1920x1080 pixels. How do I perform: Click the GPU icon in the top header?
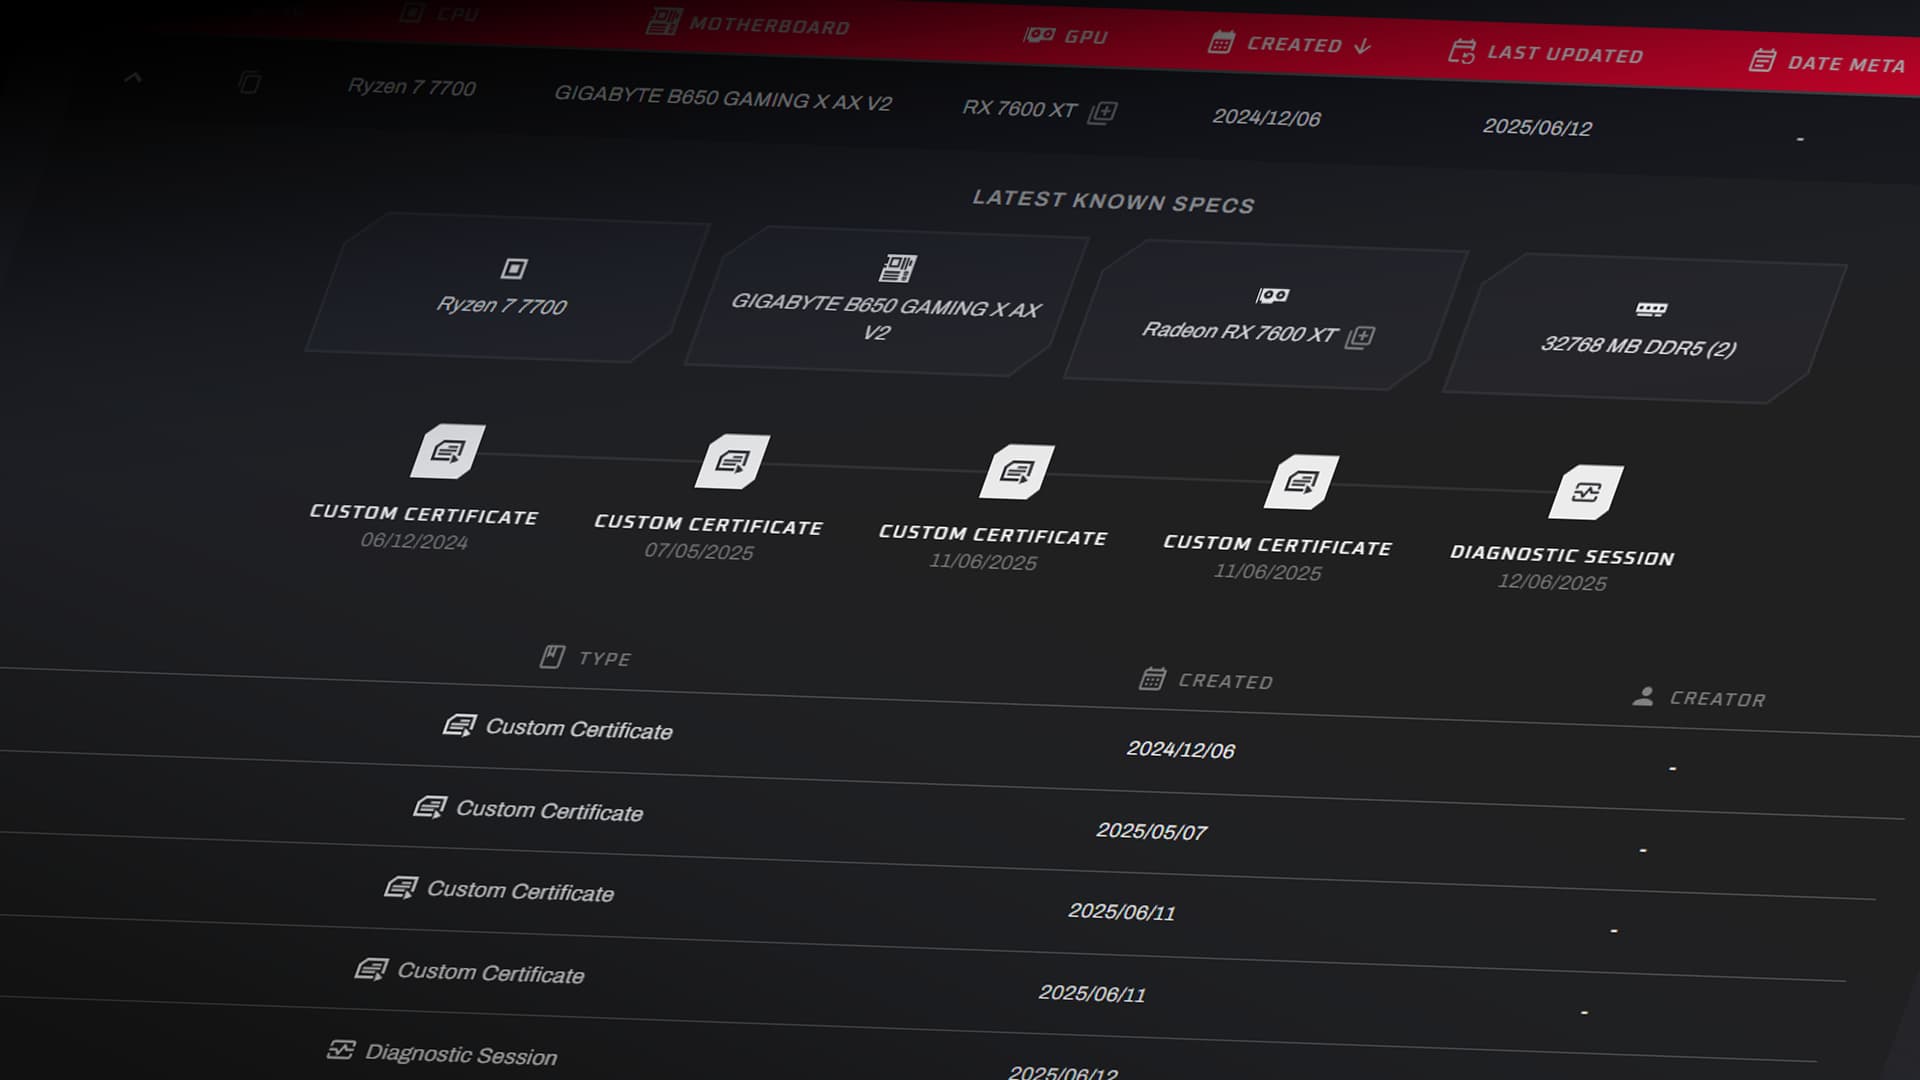click(1039, 35)
